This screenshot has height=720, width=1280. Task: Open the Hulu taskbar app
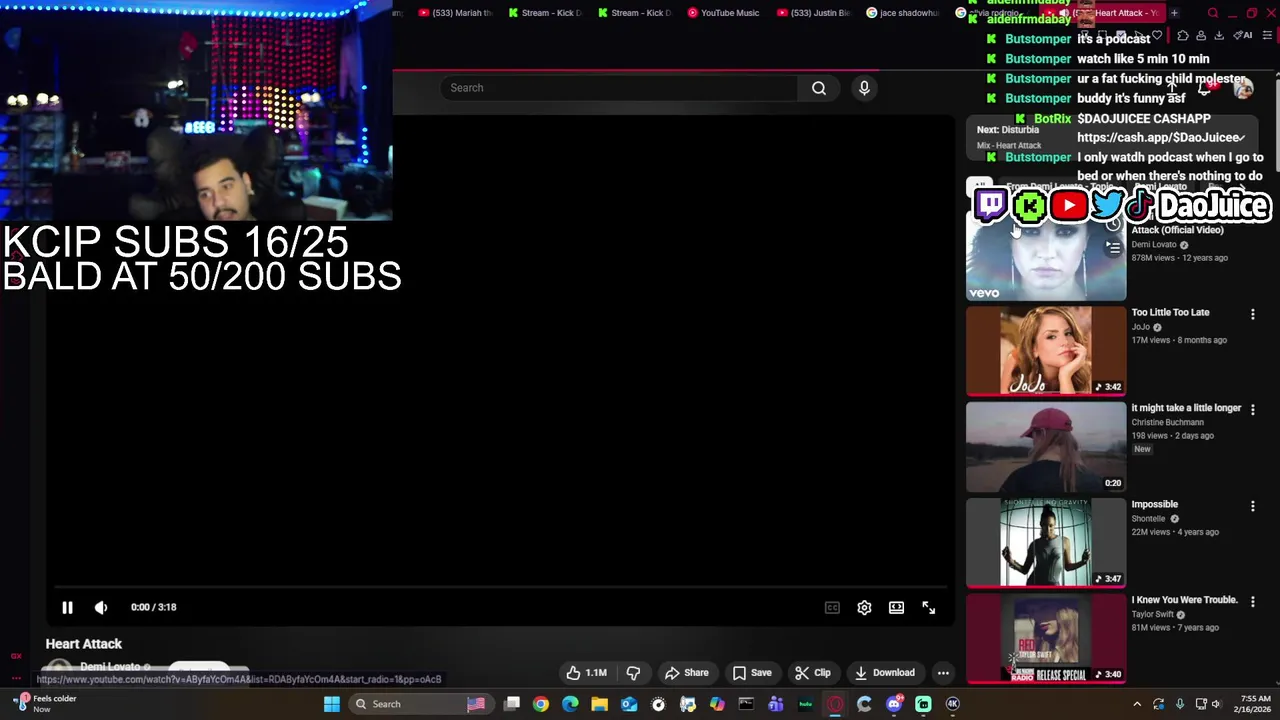pos(805,704)
